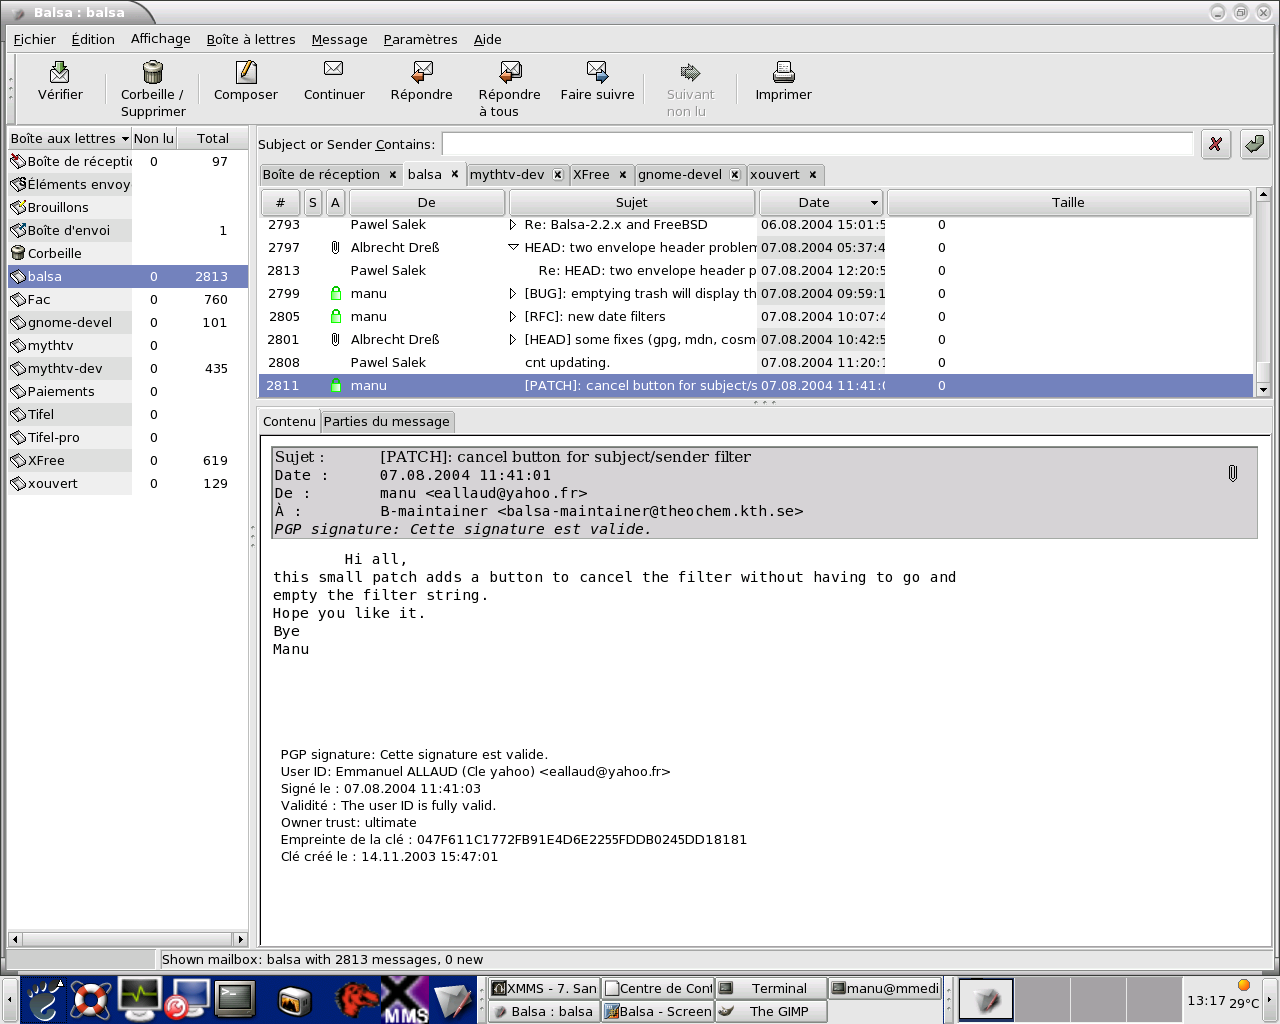Screen dimensions: 1280x1024
Task: Click the Faire suivre forward icon
Action: point(597,72)
